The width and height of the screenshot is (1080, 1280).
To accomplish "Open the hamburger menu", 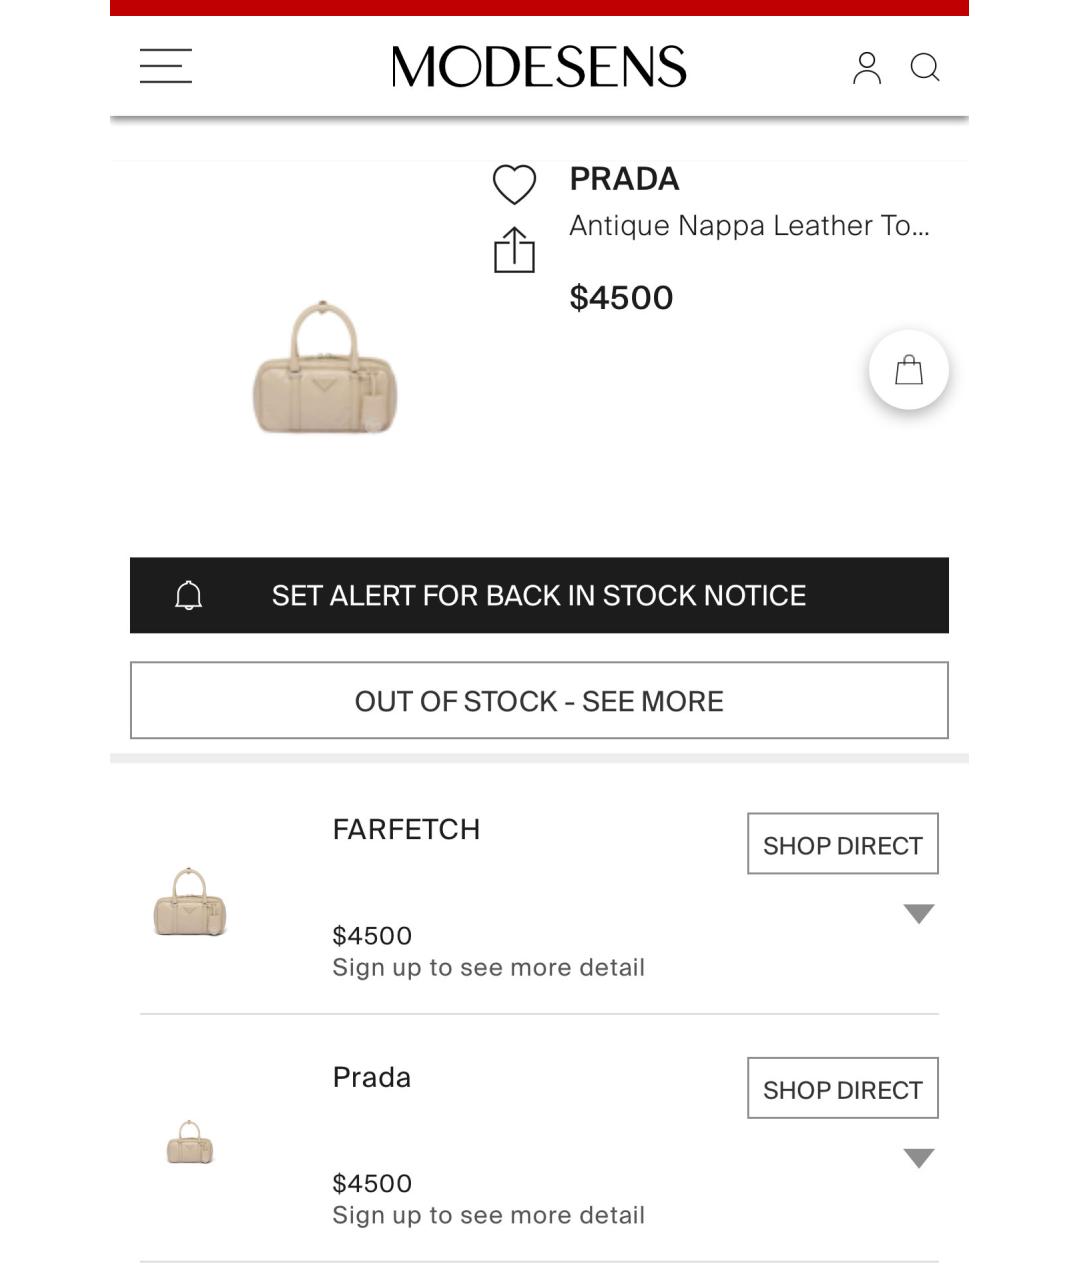I will [x=166, y=66].
